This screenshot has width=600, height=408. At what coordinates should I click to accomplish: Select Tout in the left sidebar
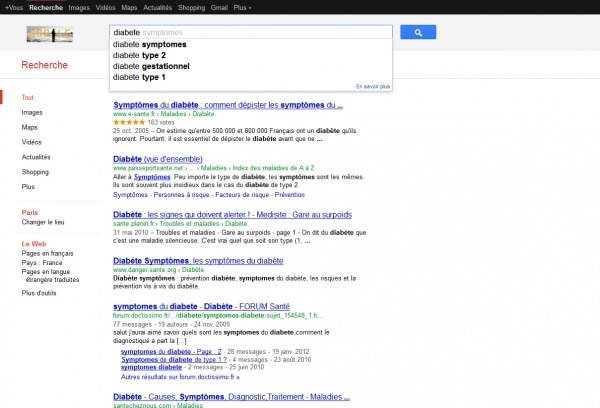point(28,98)
